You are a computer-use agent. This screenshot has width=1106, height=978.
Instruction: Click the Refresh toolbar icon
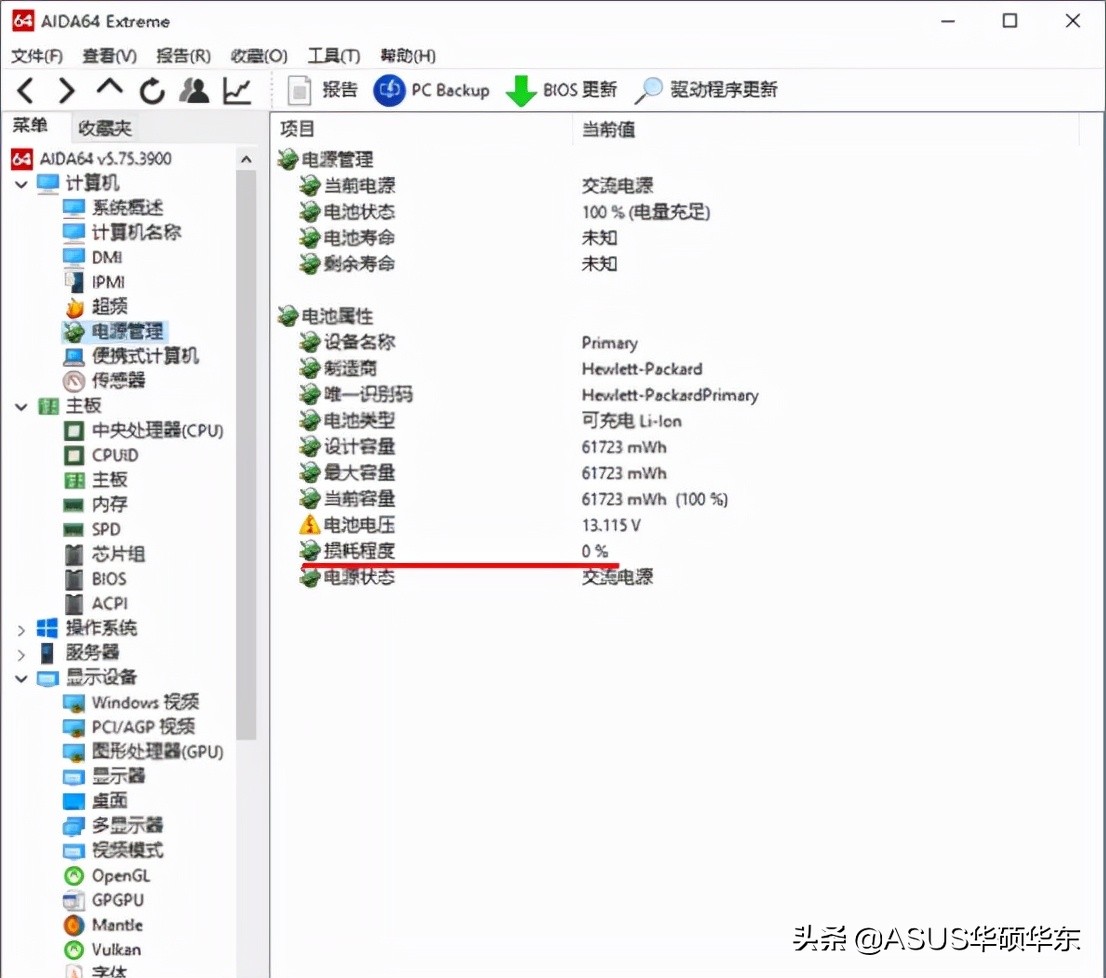[150, 90]
